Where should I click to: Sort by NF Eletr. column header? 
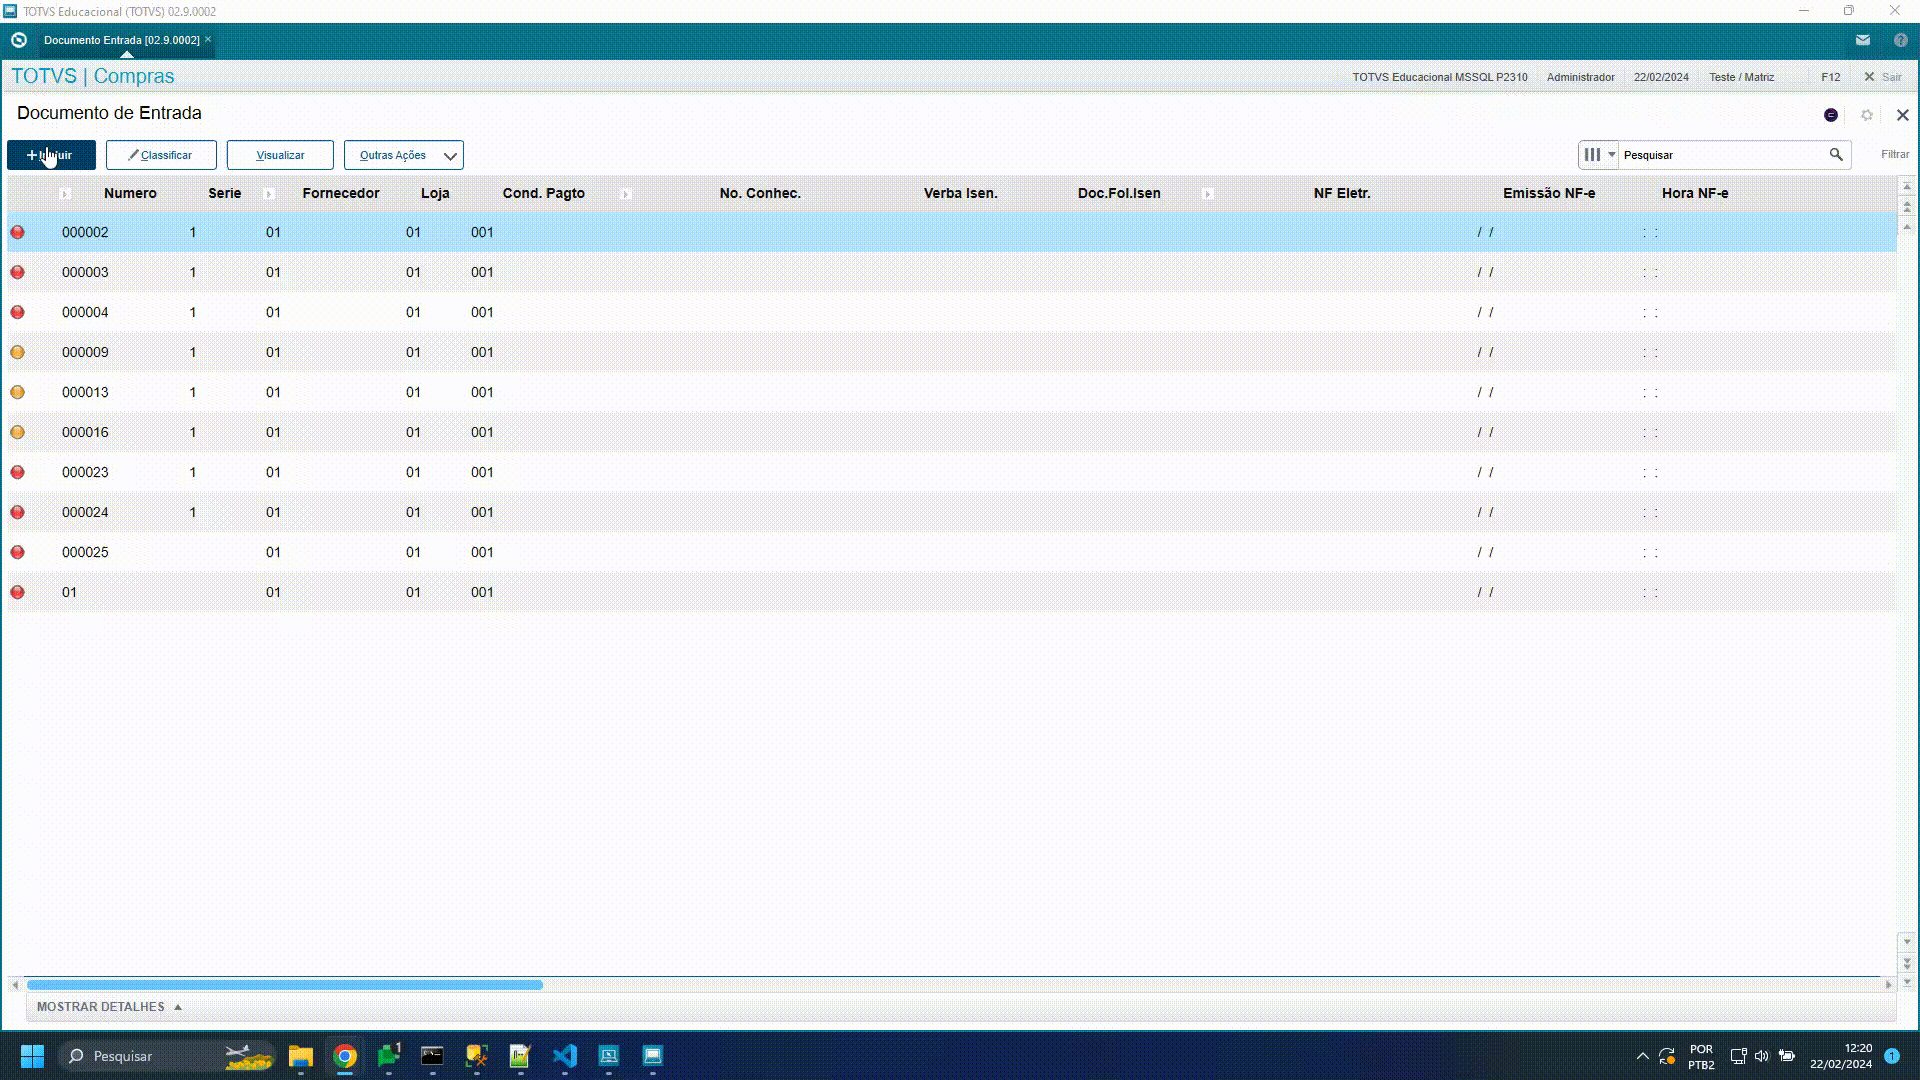[x=1342, y=193]
